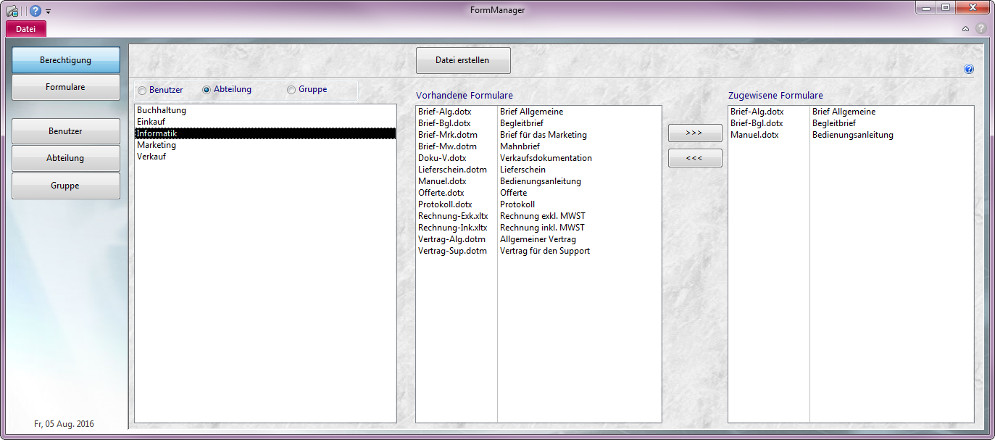The height and width of the screenshot is (440, 995).
Task: Open the Datei tab
Action: point(26,29)
